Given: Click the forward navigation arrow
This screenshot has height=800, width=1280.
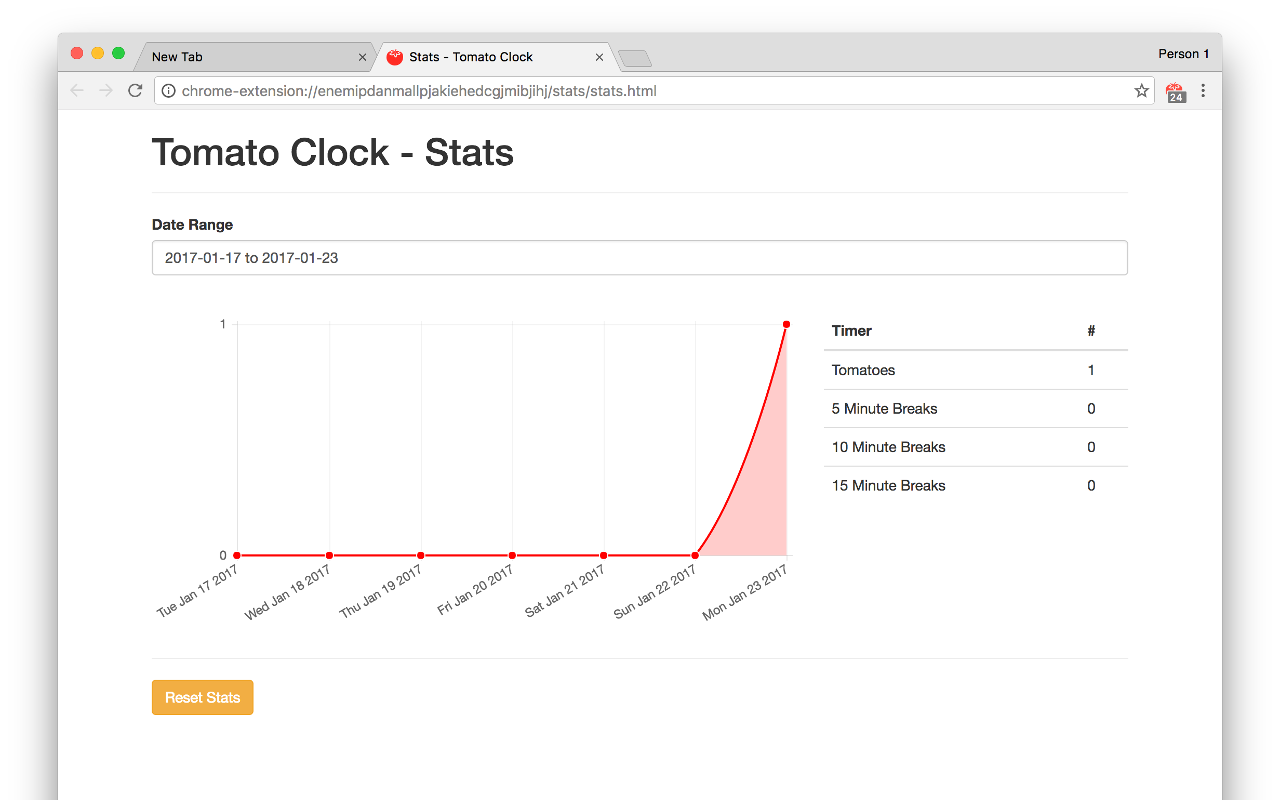Looking at the screenshot, I should [106, 91].
